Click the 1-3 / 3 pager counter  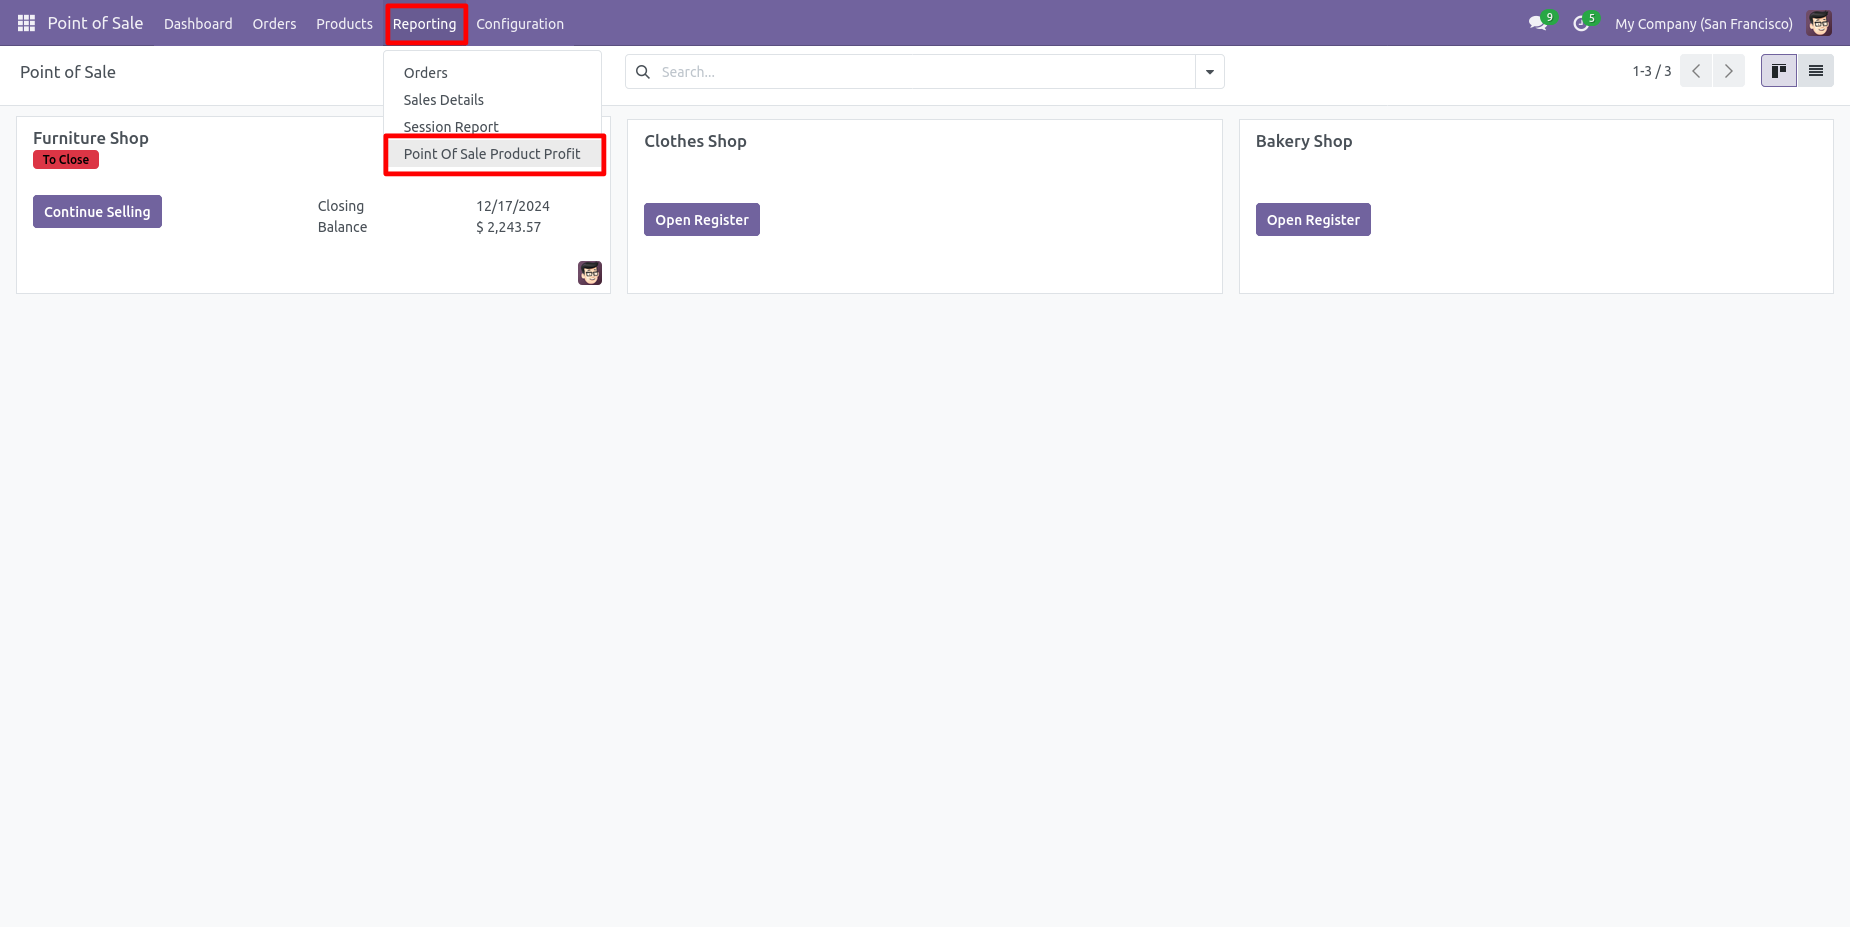(x=1651, y=71)
